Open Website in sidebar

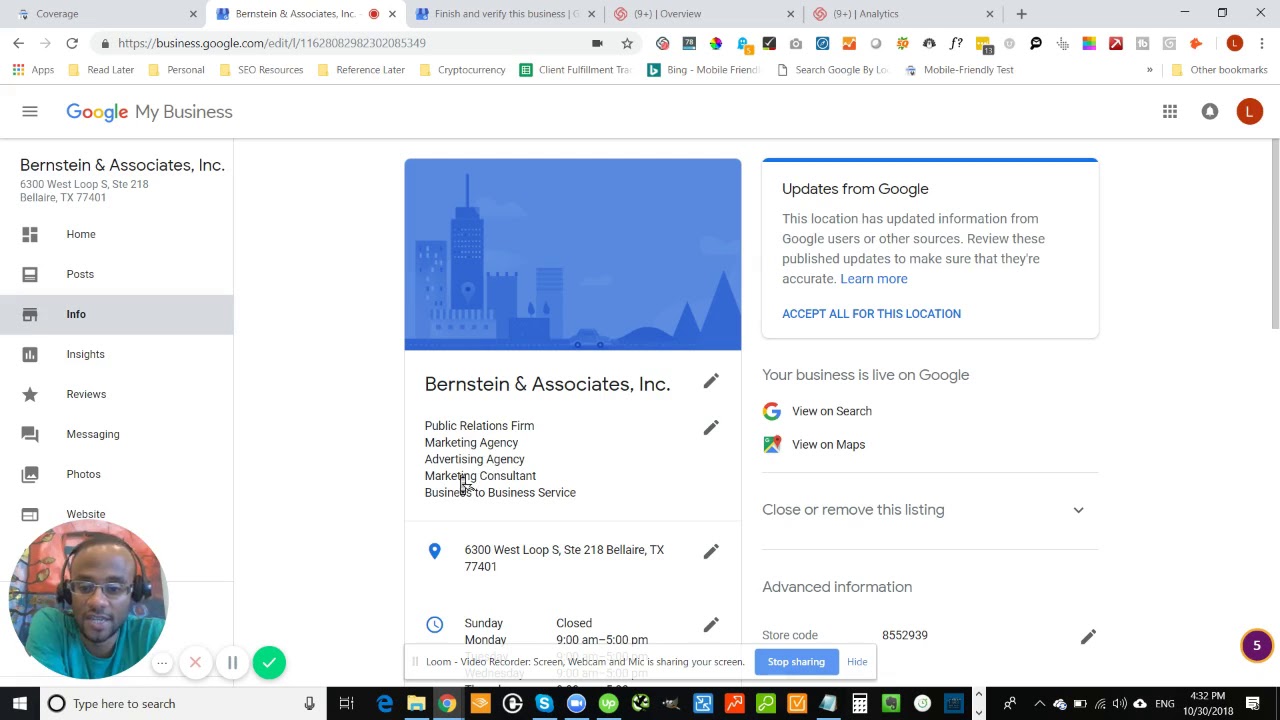tap(117, 514)
